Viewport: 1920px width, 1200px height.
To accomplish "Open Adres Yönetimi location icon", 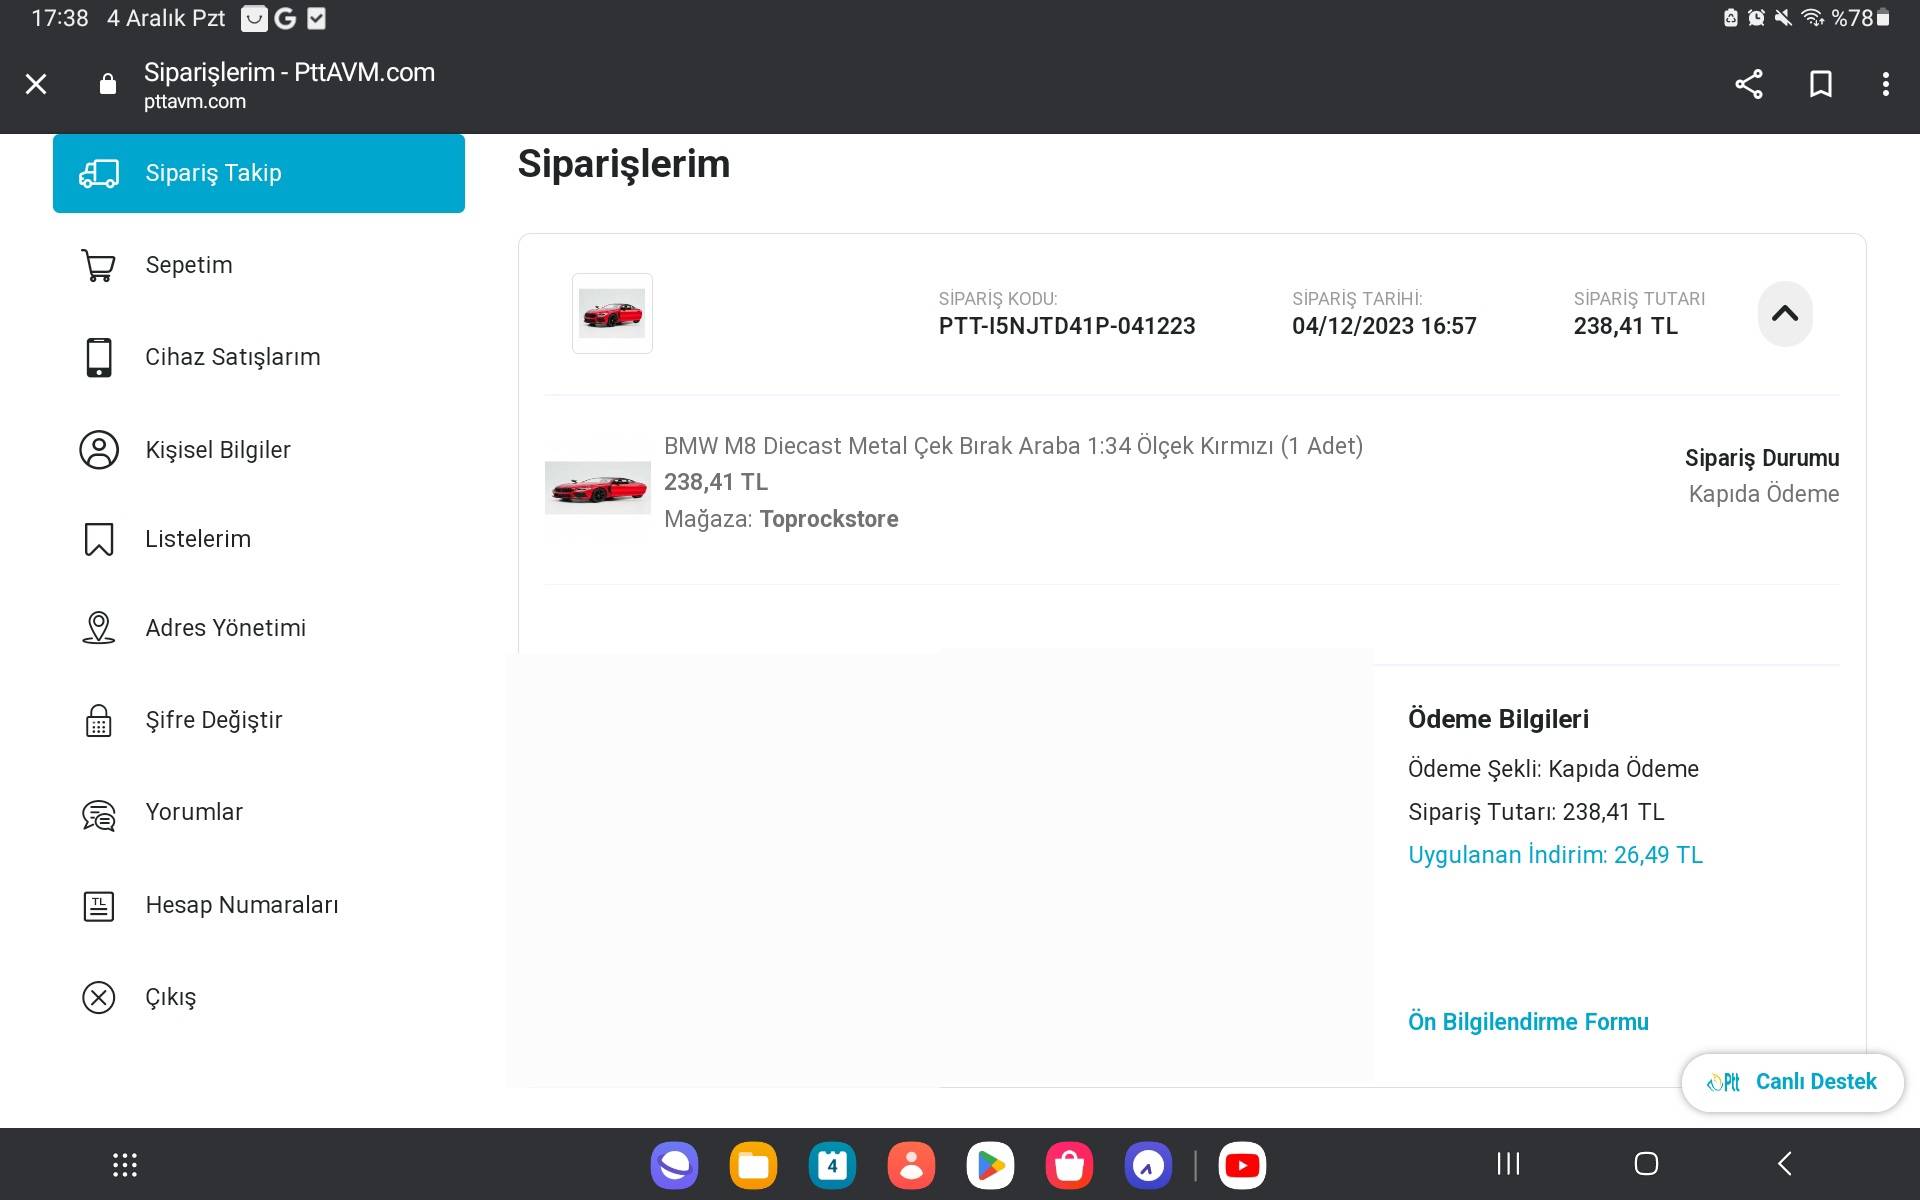I will click(99, 628).
